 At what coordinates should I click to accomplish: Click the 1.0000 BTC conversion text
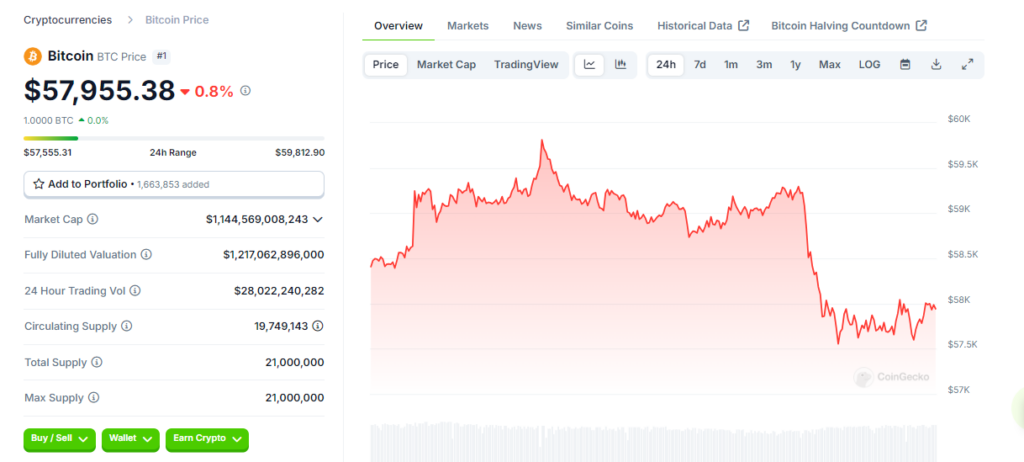click(x=48, y=120)
